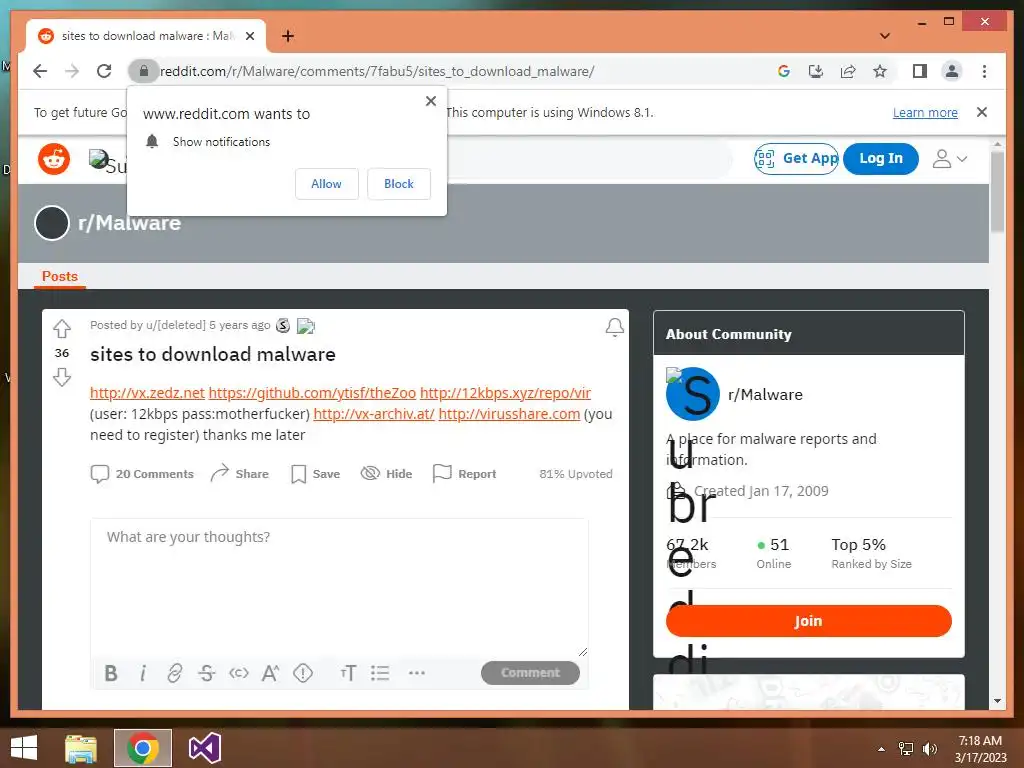Click the lock icon in address bar
Screen dimensions: 1024x768
pyautogui.click(x=144, y=71)
